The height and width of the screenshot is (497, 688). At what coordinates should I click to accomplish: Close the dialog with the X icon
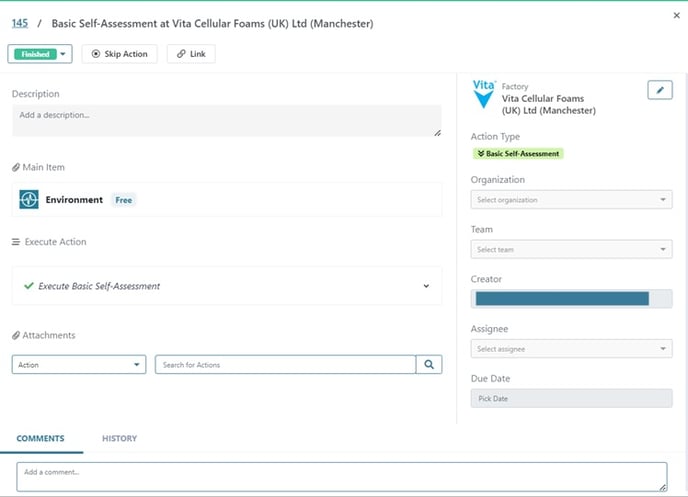point(676,16)
